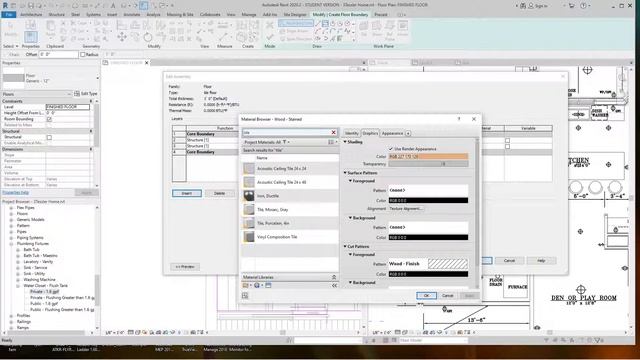Click the Wood - Finish cut pattern field
The width and height of the screenshot is (640, 360).
tap(428, 264)
